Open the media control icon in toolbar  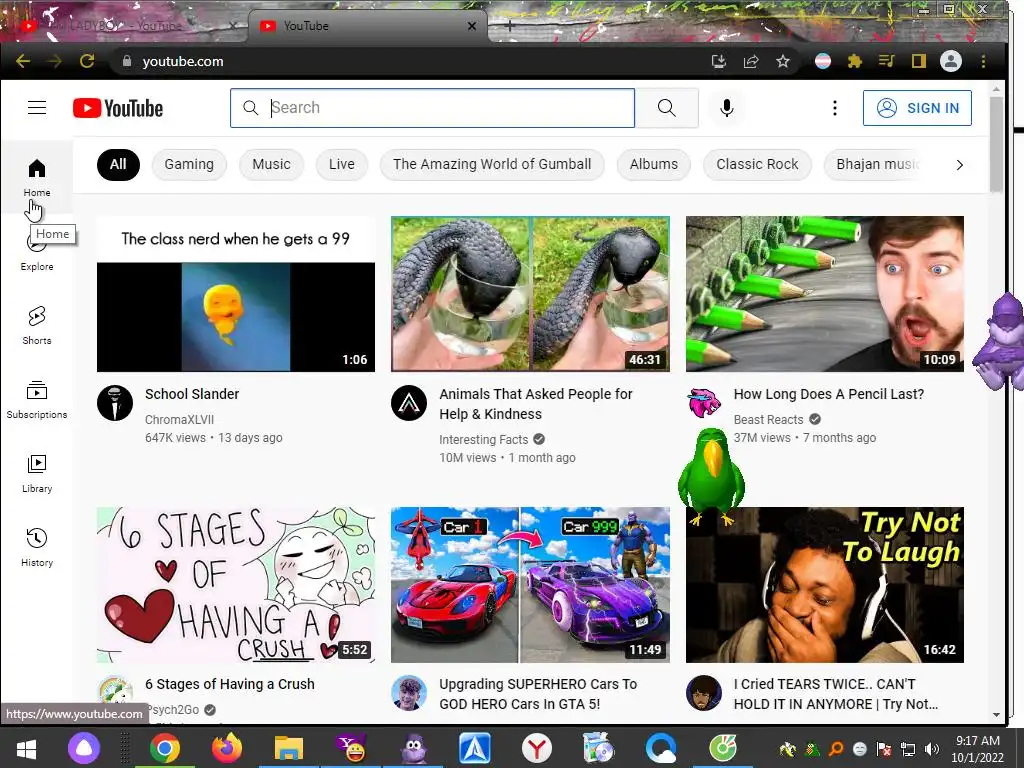[886, 61]
